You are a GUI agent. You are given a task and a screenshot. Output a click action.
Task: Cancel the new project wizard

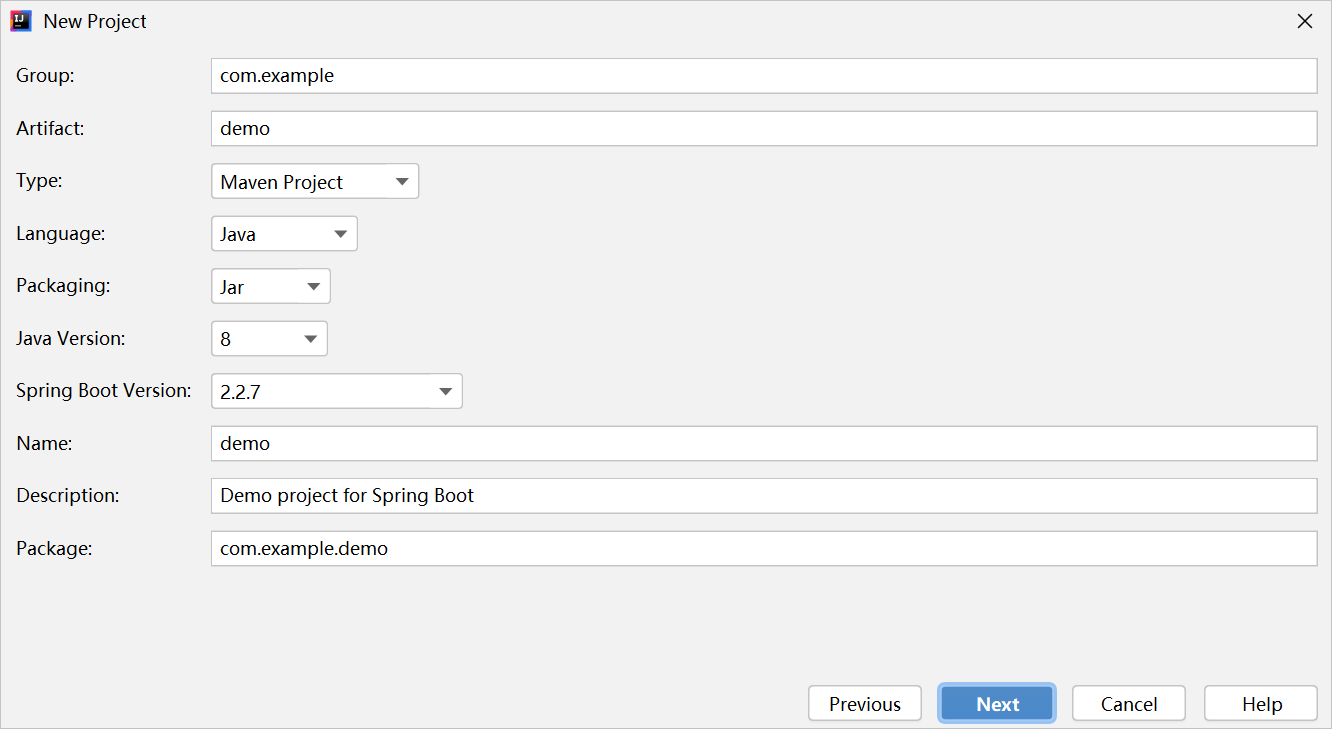point(1128,703)
